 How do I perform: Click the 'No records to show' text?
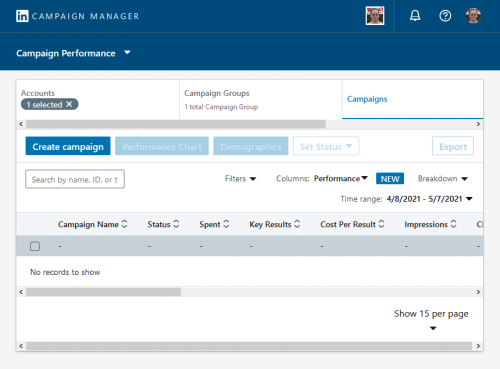tap(65, 272)
